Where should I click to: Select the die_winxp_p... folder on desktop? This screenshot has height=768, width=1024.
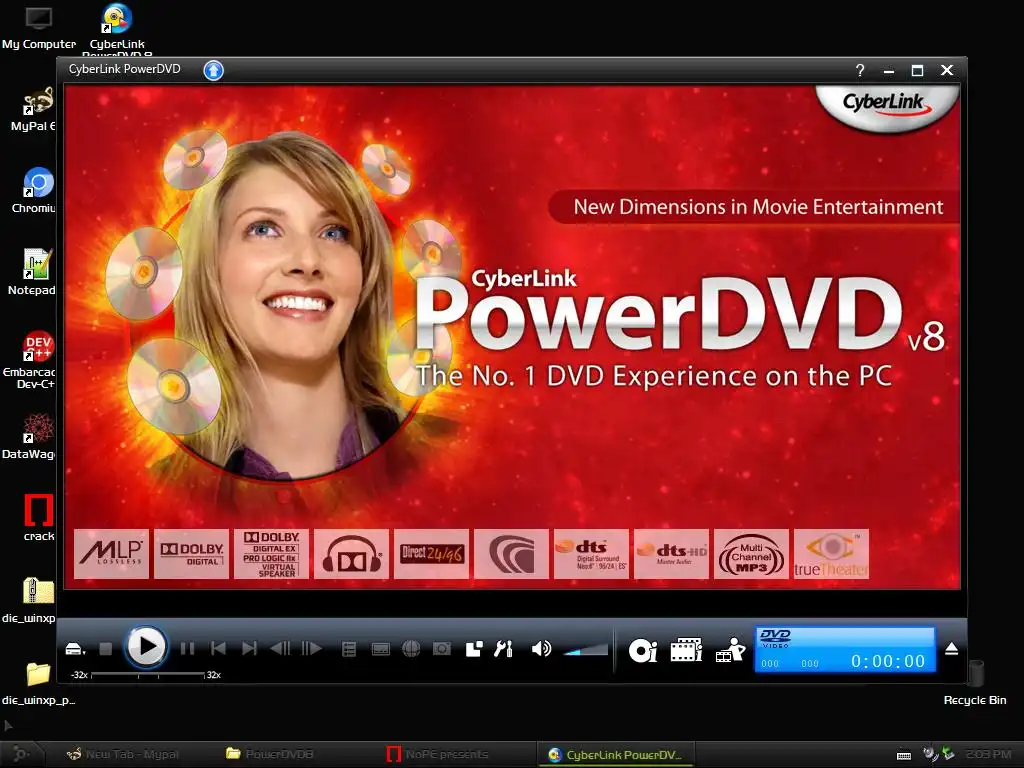38,683
